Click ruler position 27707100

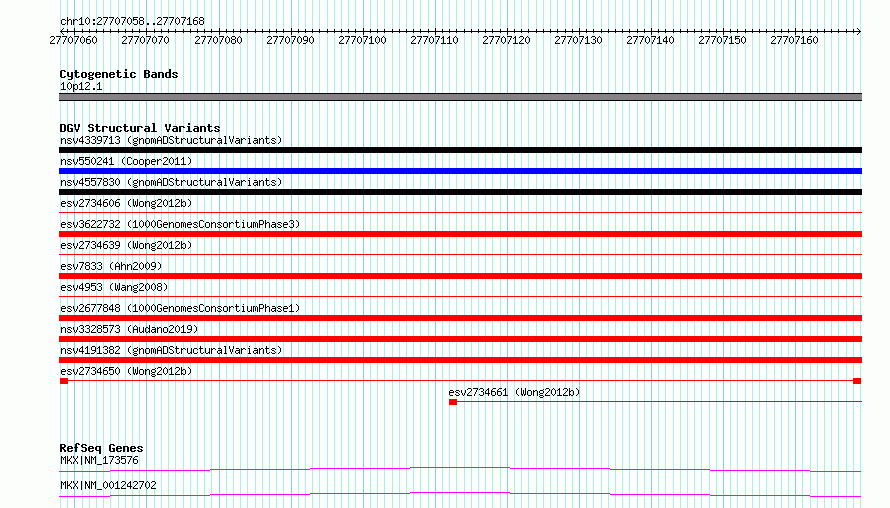[362, 40]
